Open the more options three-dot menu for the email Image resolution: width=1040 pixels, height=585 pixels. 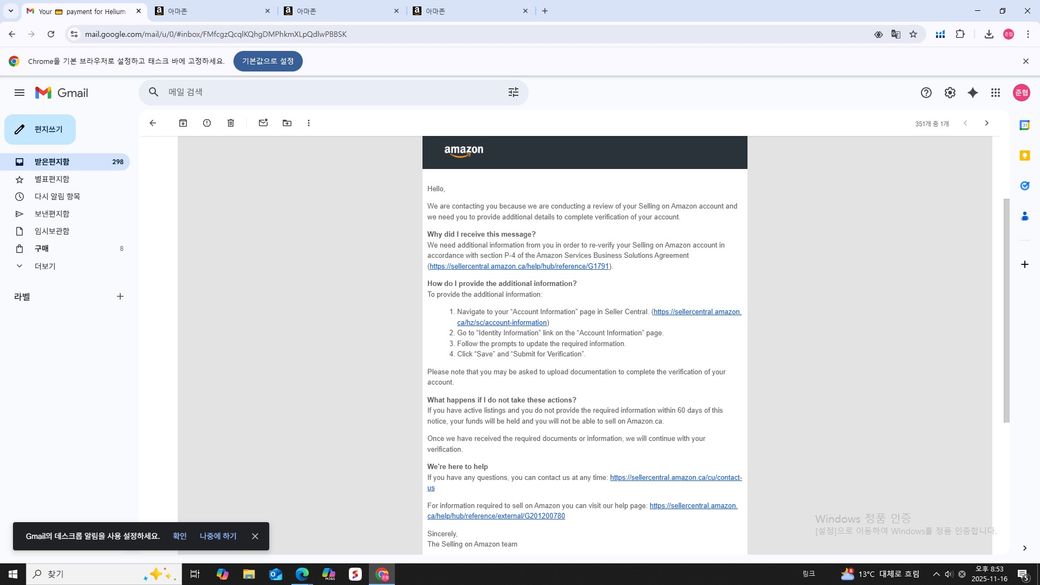[309, 123]
